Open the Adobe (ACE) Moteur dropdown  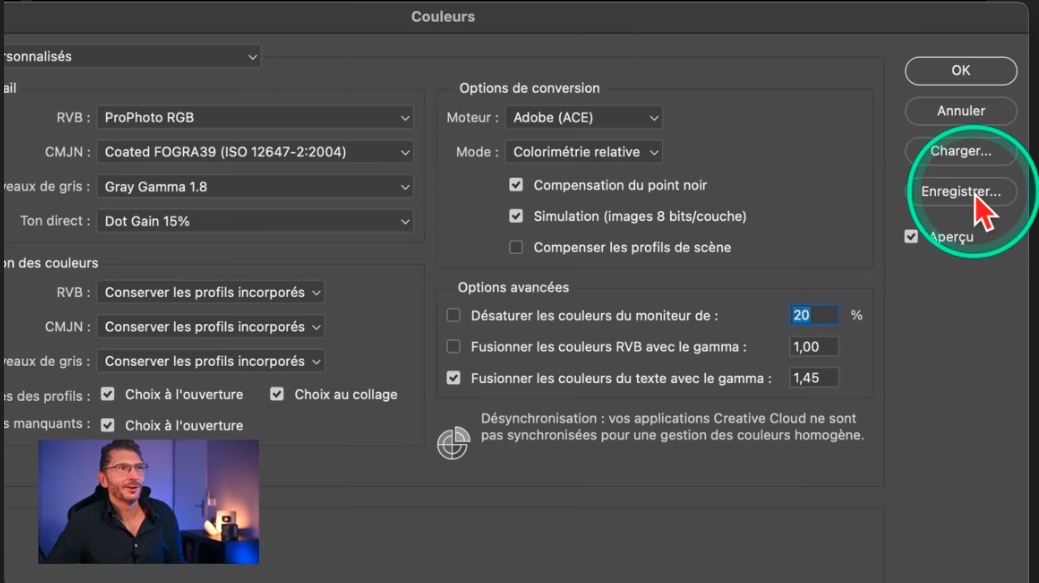(x=584, y=118)
